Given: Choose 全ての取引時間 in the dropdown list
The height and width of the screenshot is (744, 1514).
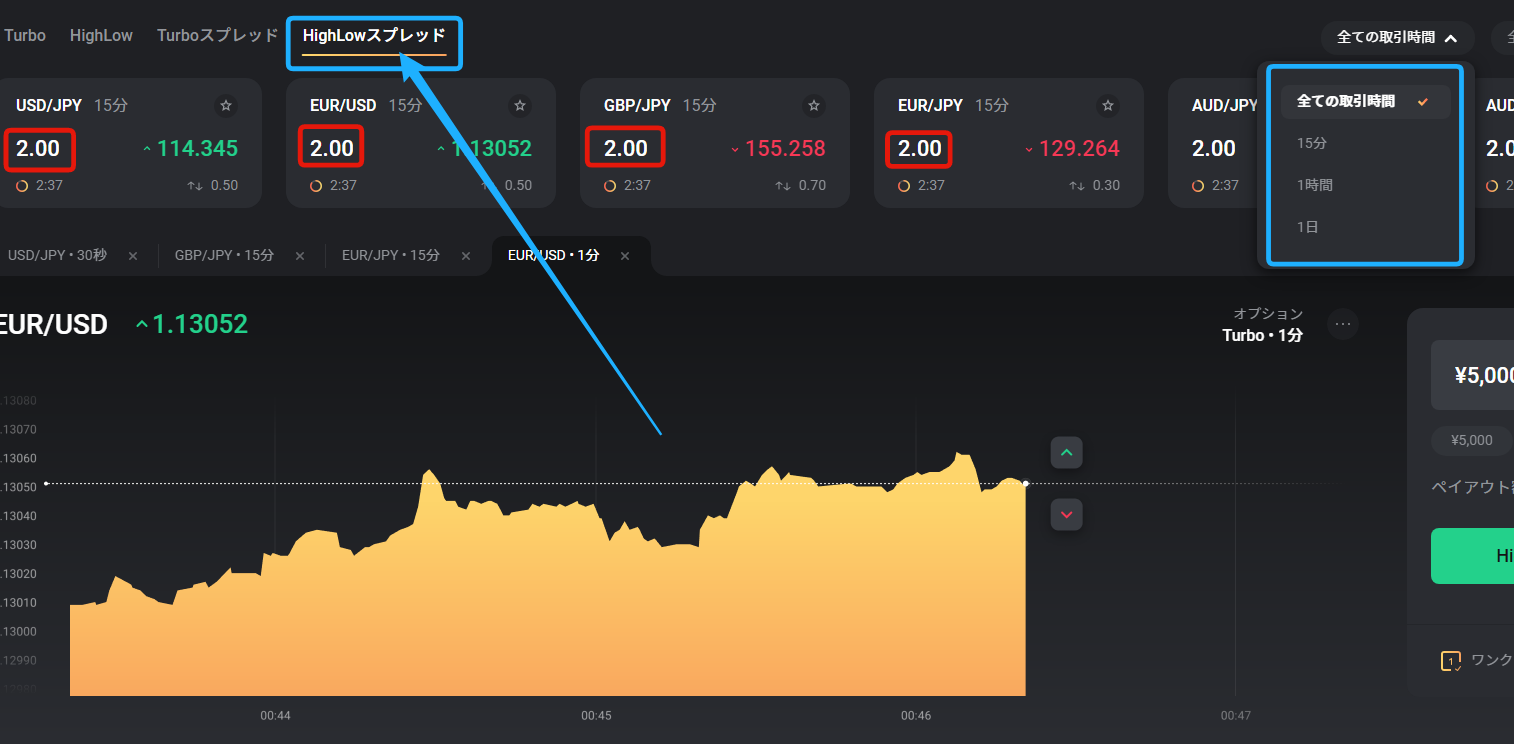Looking at the screenshot, I should (x=1365, y=101).
